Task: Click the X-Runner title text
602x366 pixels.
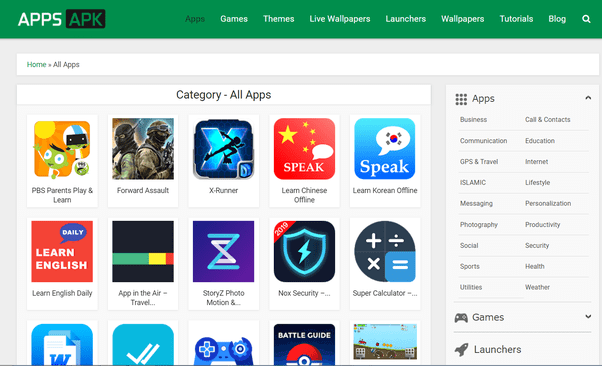Action: (x=223, y=190)
